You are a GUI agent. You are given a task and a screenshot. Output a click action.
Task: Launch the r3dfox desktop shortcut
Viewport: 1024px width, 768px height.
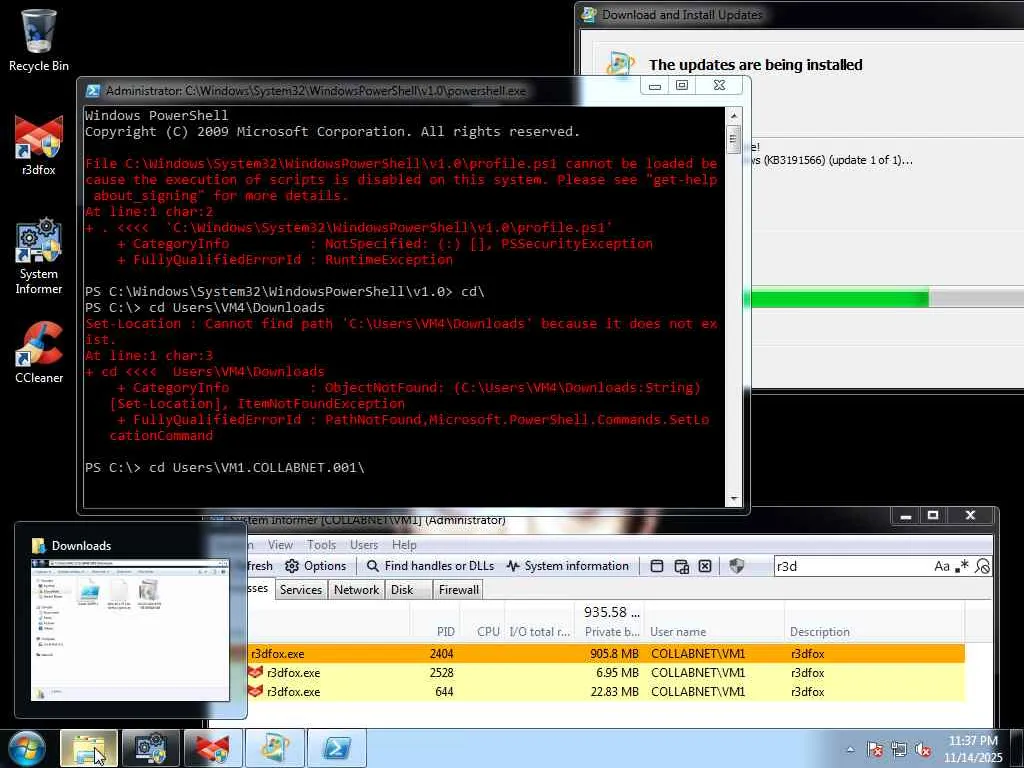(39, 145)
